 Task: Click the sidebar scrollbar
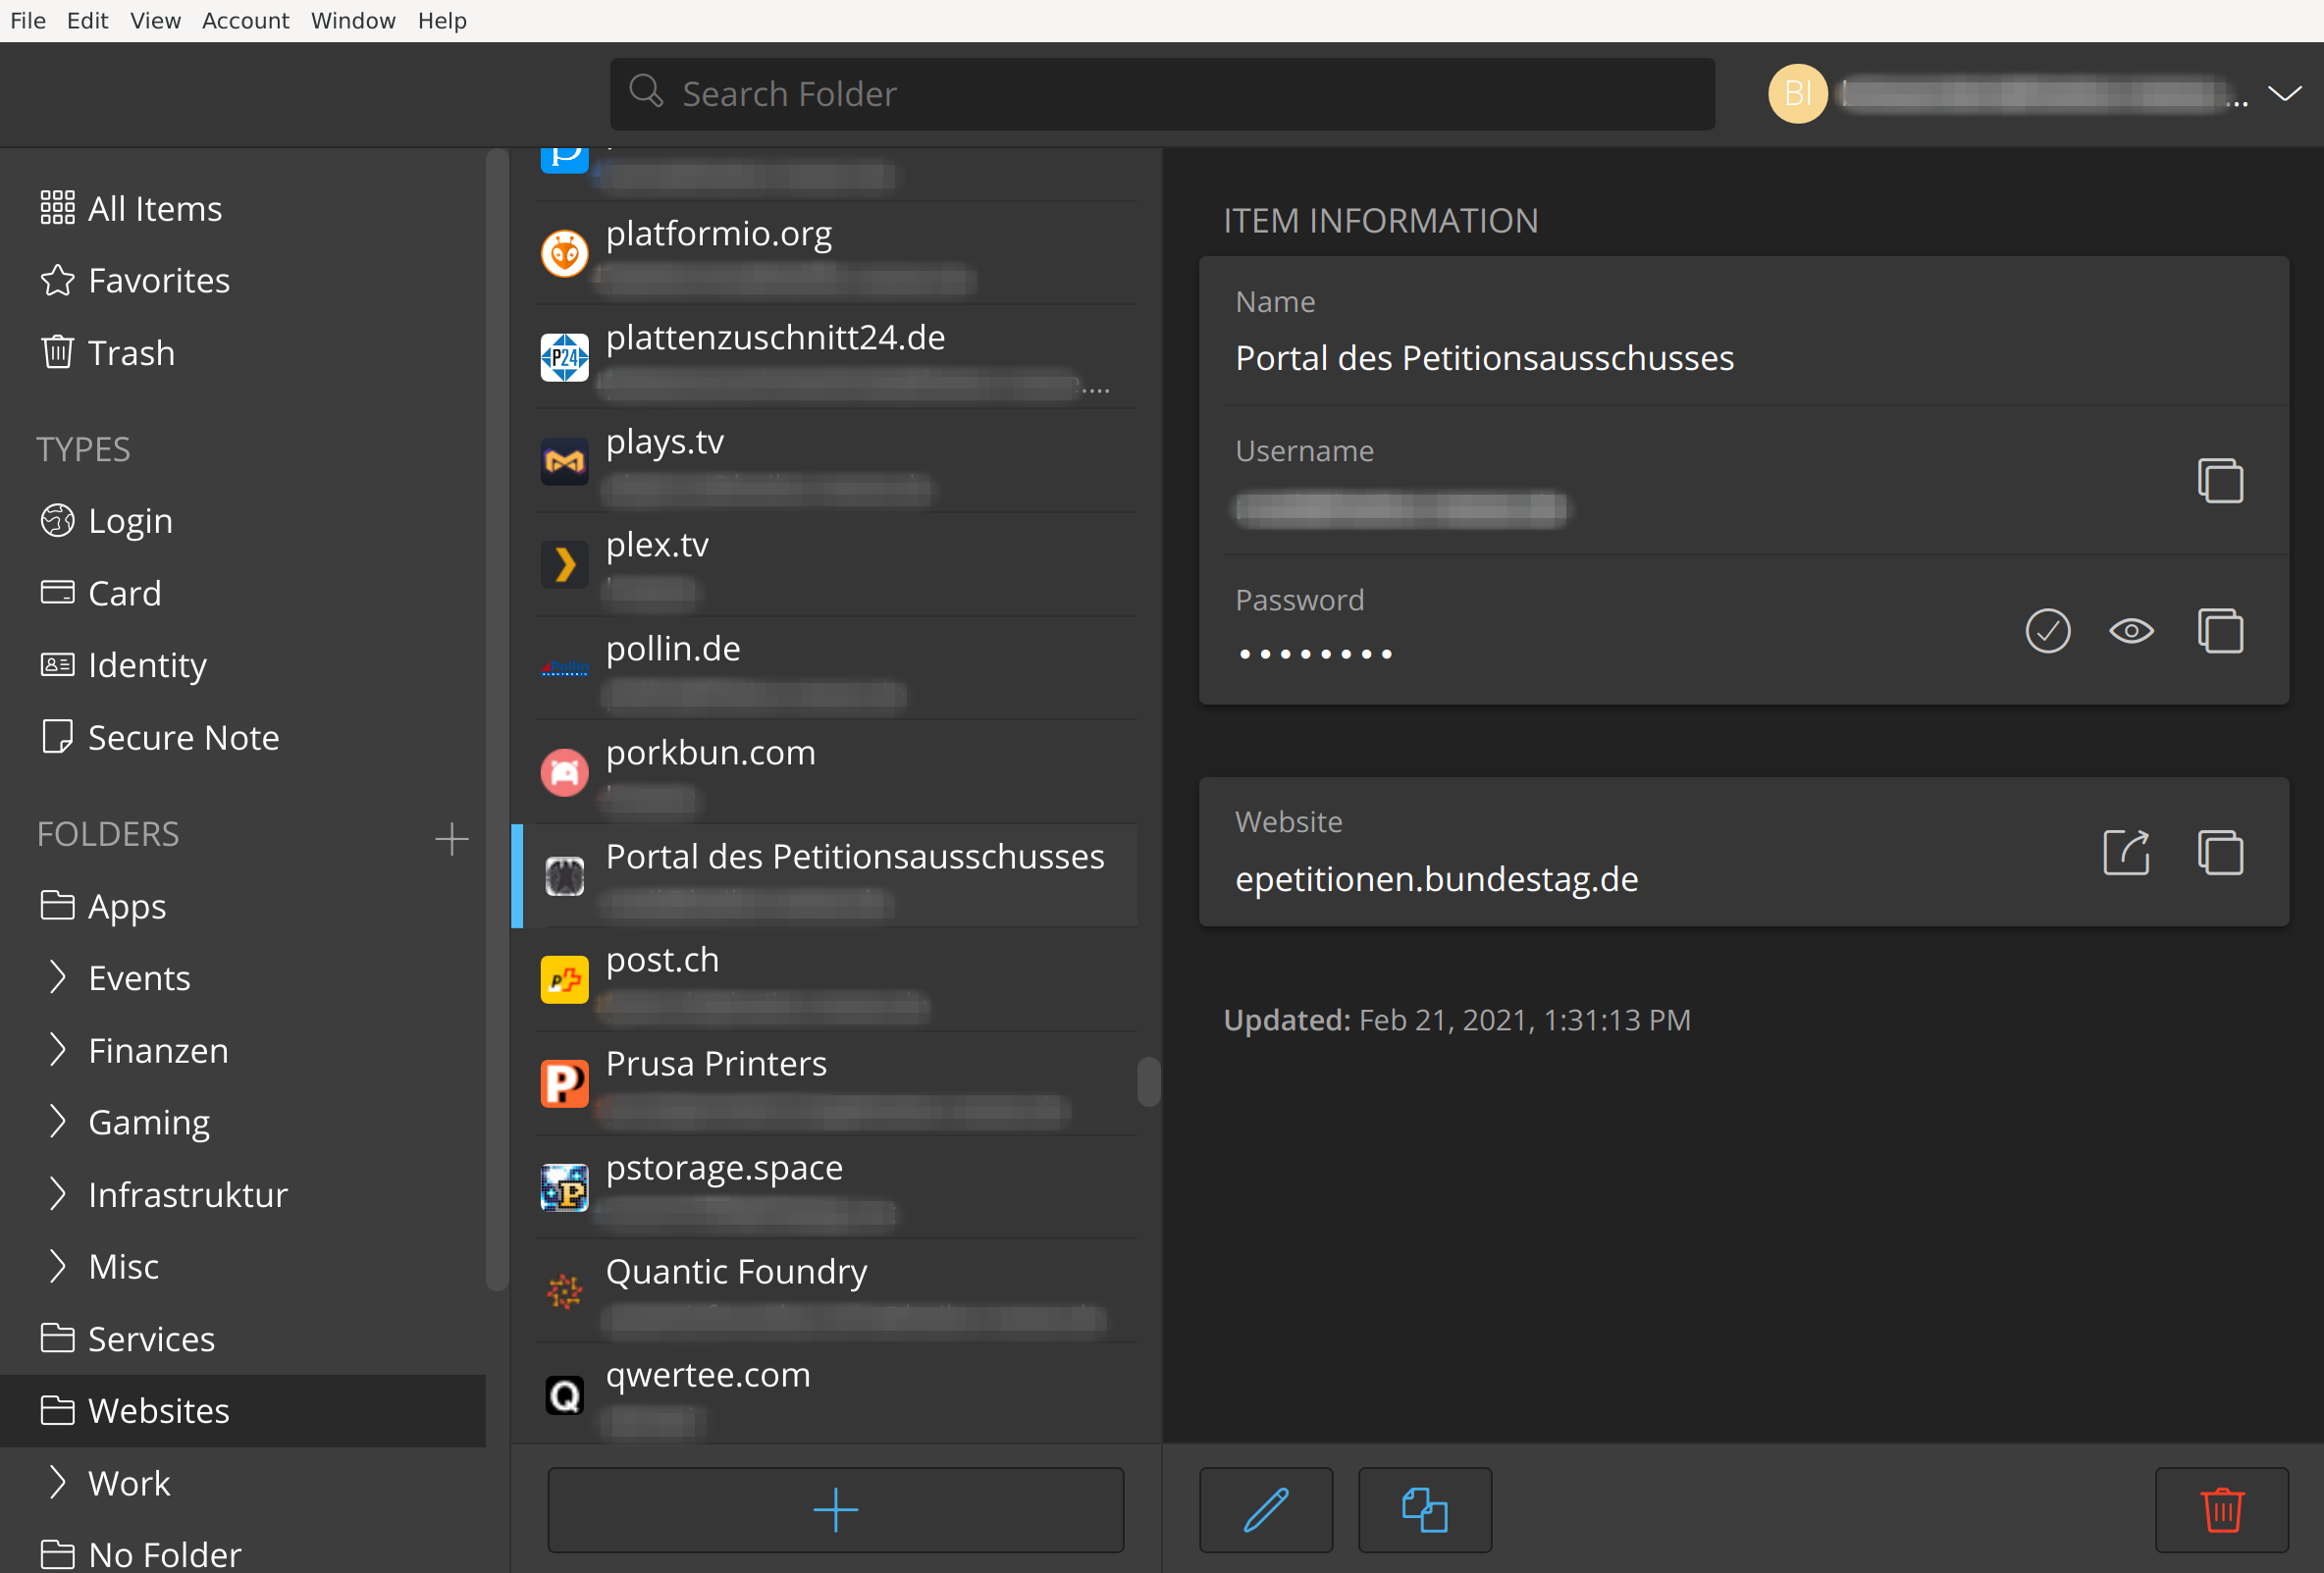pyautogui.click(x=496, y=720)
